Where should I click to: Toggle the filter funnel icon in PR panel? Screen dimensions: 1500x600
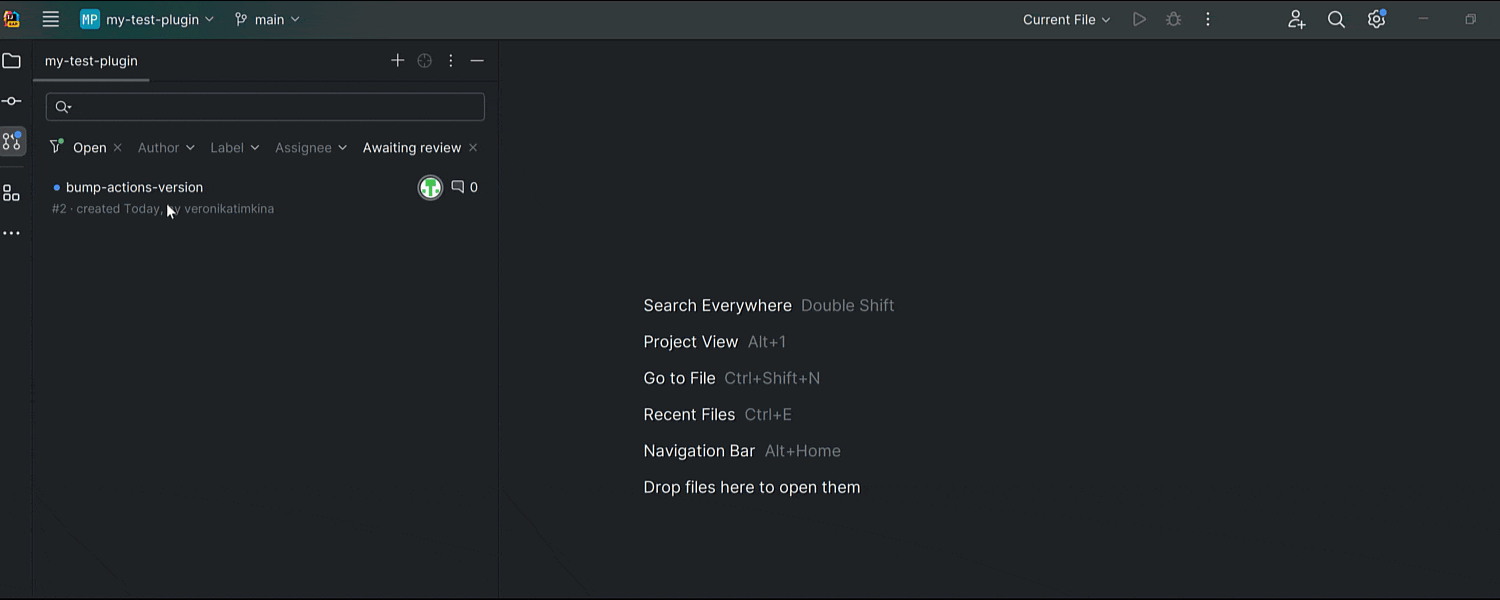pyautogui.click(x=56, y=147)
